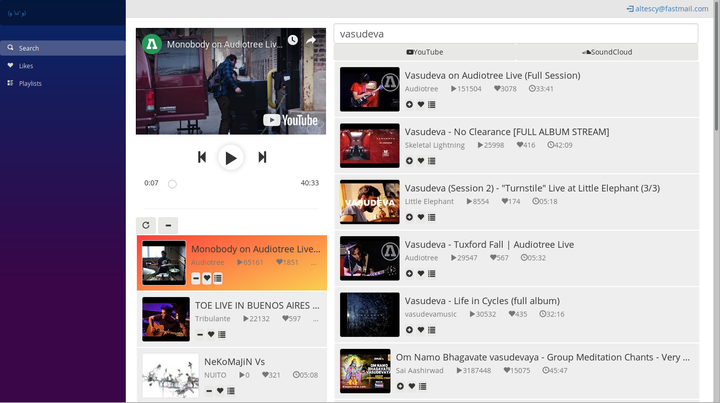Image resolution: width=720 pixels, height=403 pixels.
Task: Open the altescy@fastmail.com account link
Action: 668,9
